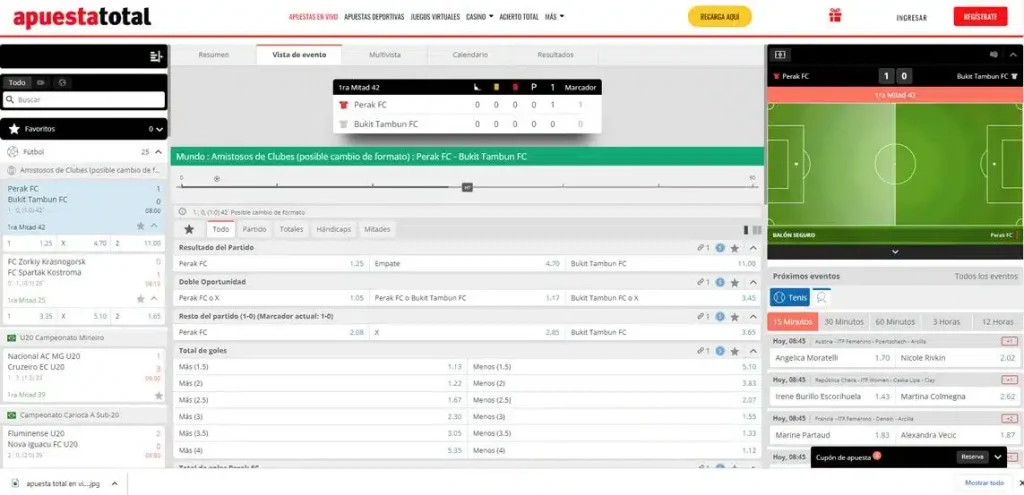1024x495 pixels.
Task: Favorite the Resto del partido market
Action: 735,316
